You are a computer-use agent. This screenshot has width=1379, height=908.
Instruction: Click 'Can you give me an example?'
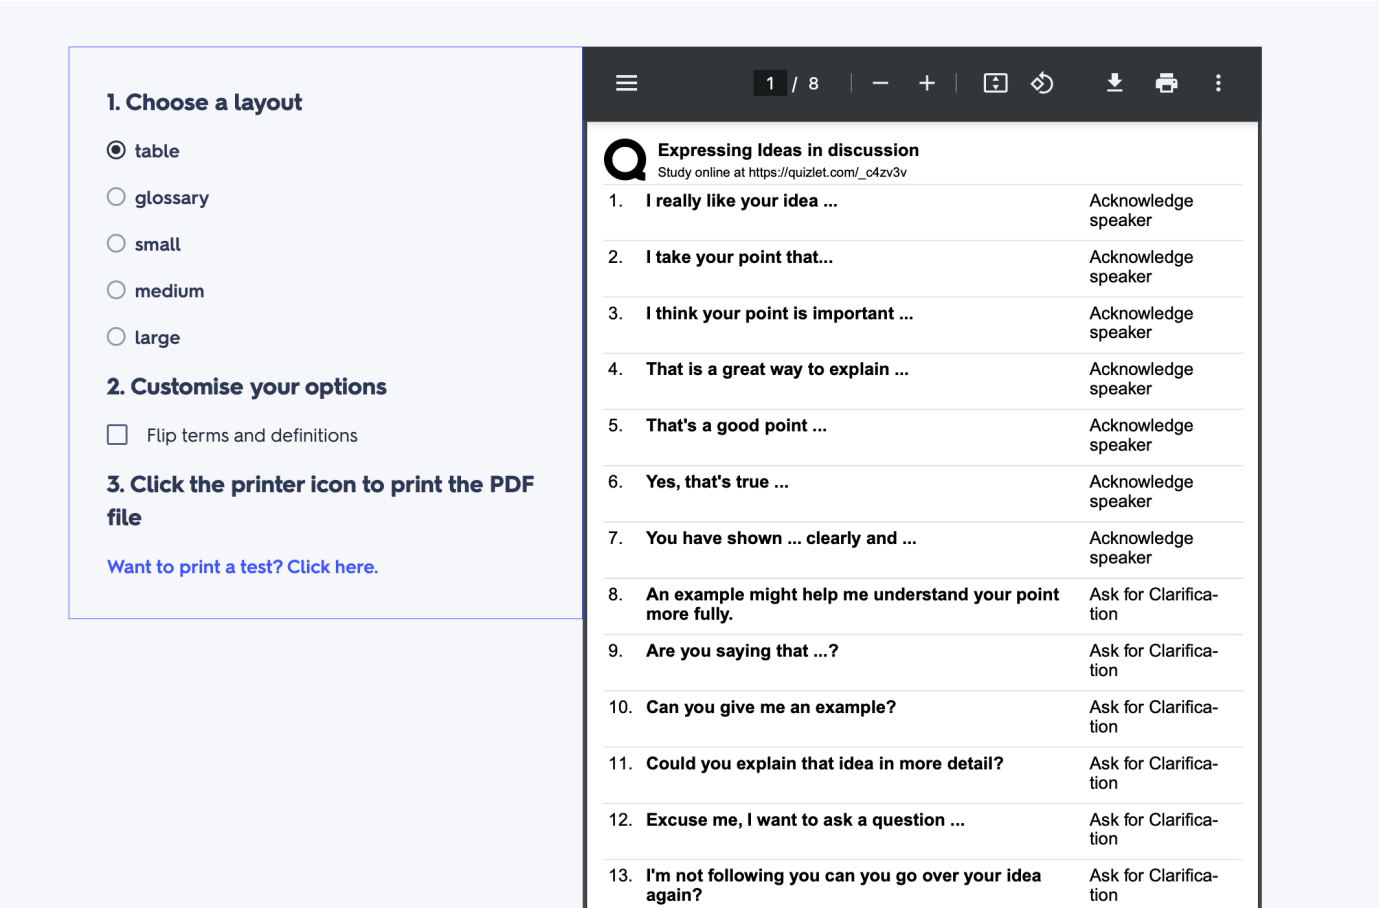[771, 707]
